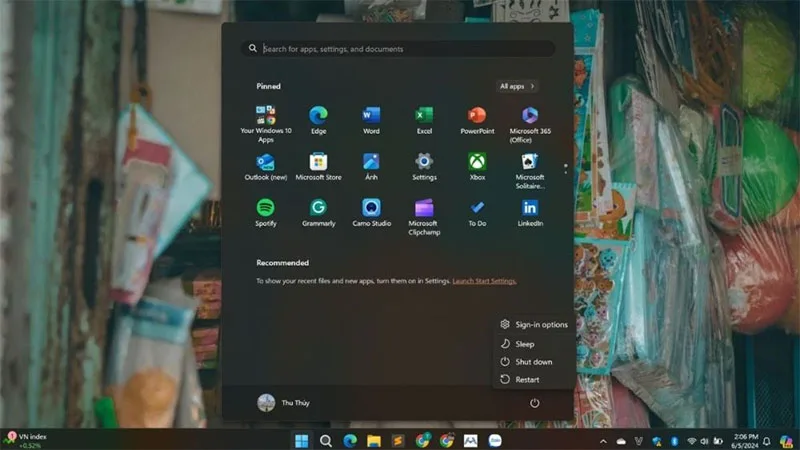Open the Thu Thủy user account button
Screen dimensions: 800x450
(x=284, y=403)
